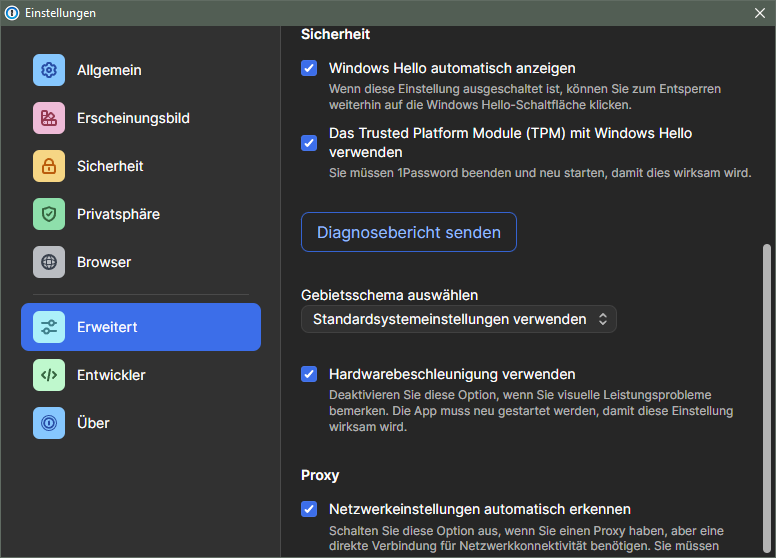Screen dimensions: 776x558
Task: Click the Entwickler code icon
Action: click(x=49, y=375)
